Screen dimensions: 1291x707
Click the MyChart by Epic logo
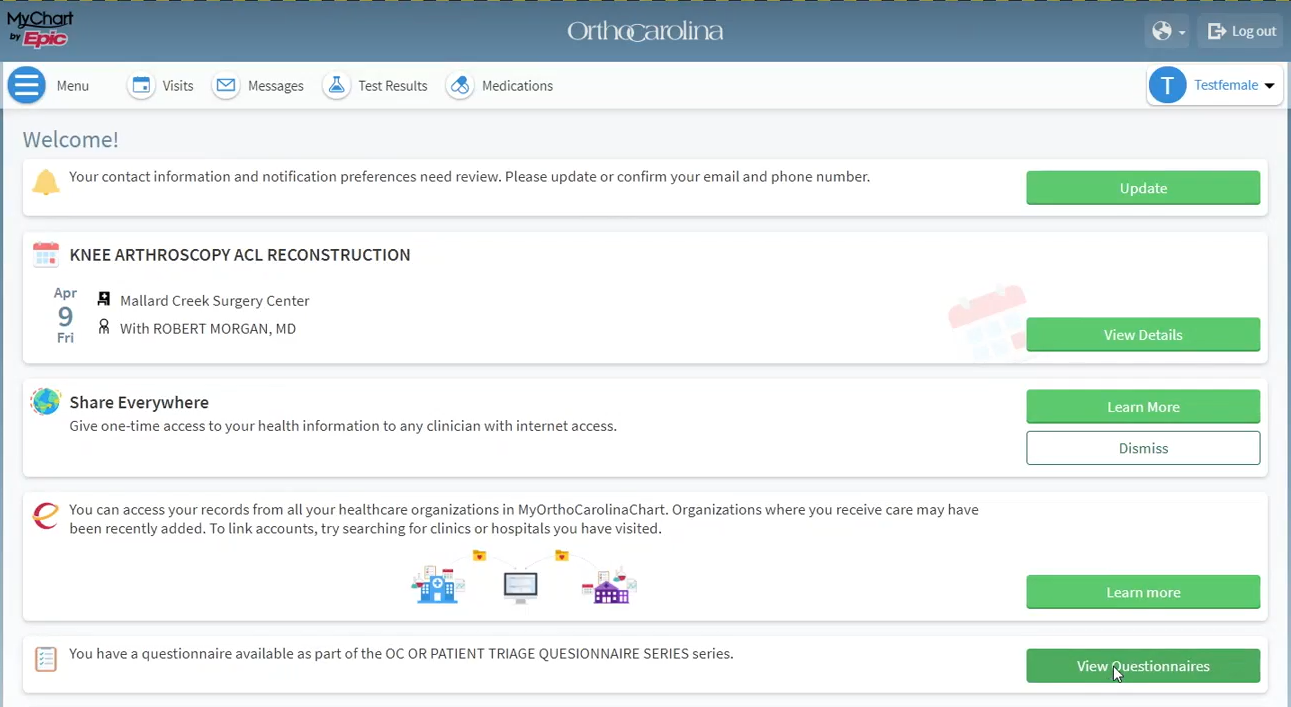pos(40,29)
